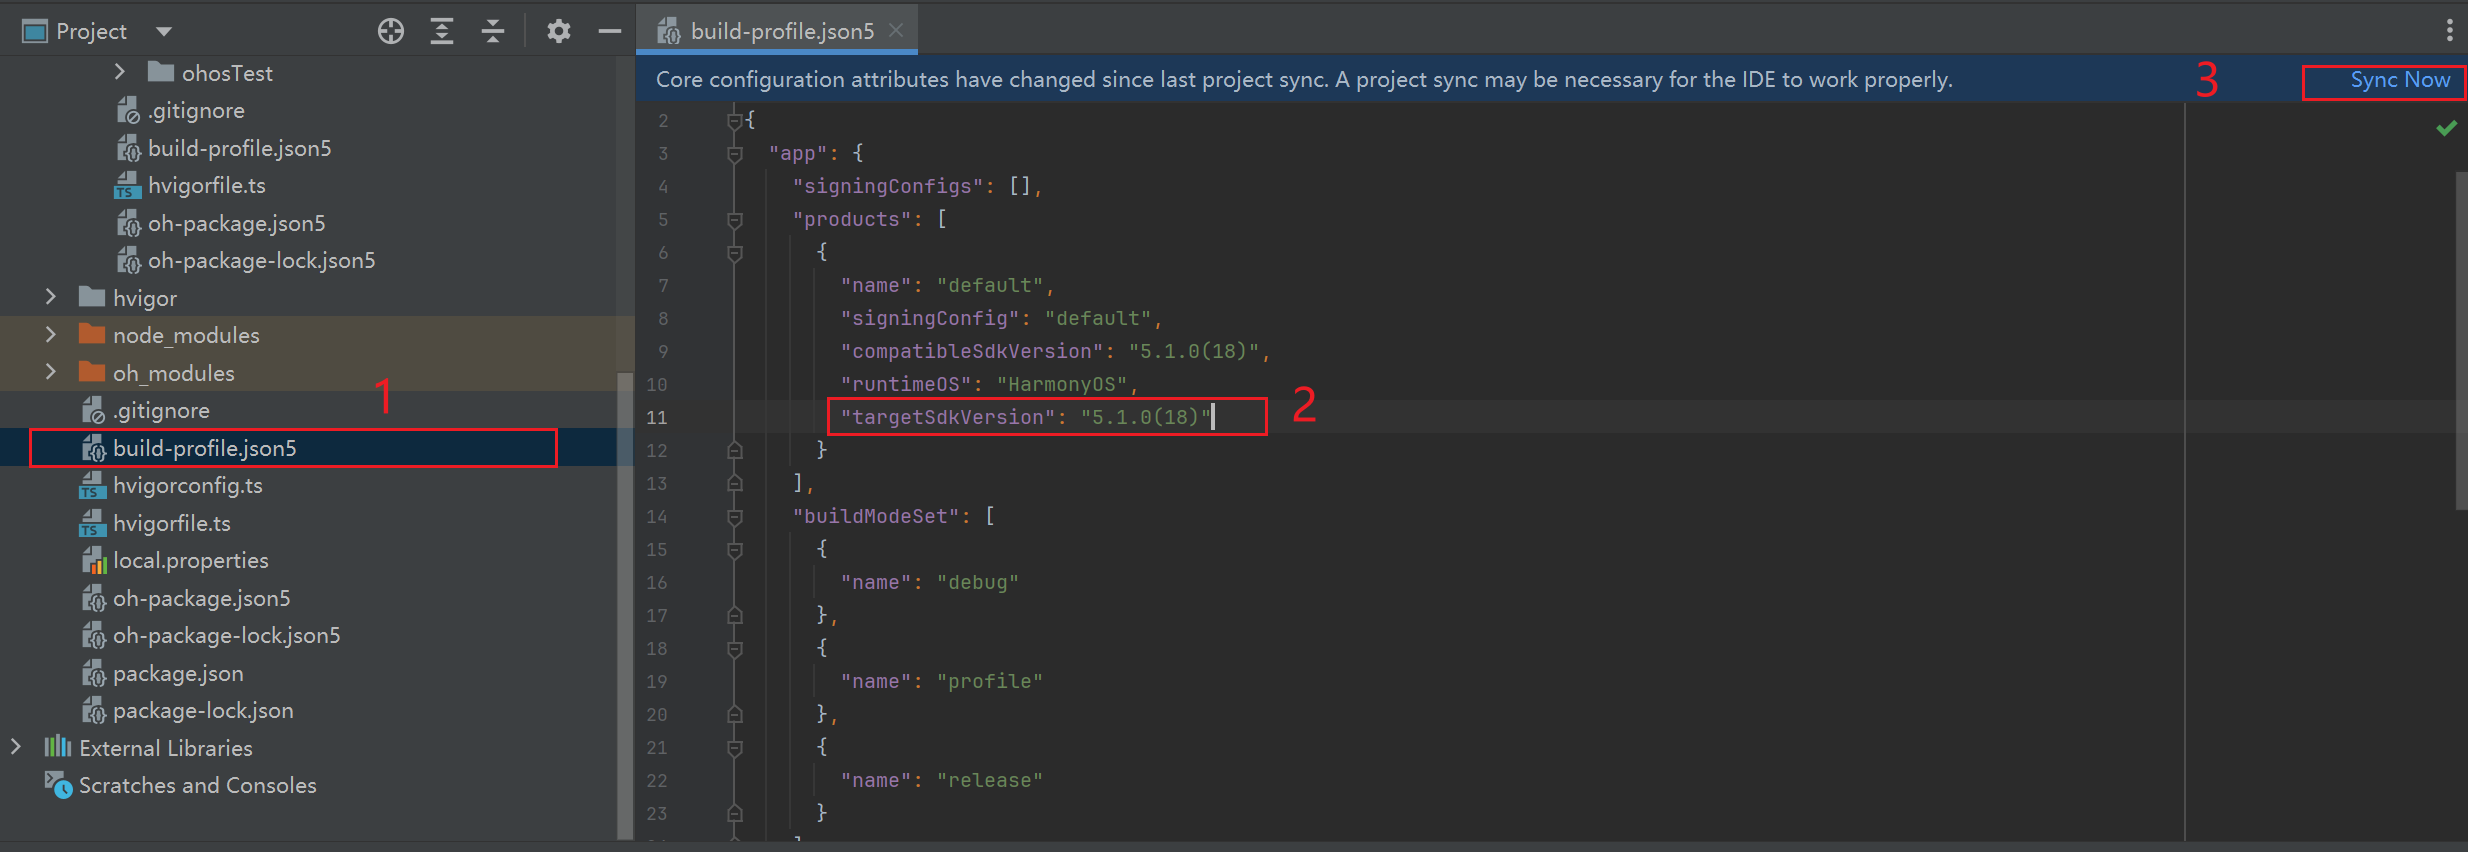Screen dimensions: 2468x852
Task: Fold the buildModeSet block at line 14
Action: (735, 517)
